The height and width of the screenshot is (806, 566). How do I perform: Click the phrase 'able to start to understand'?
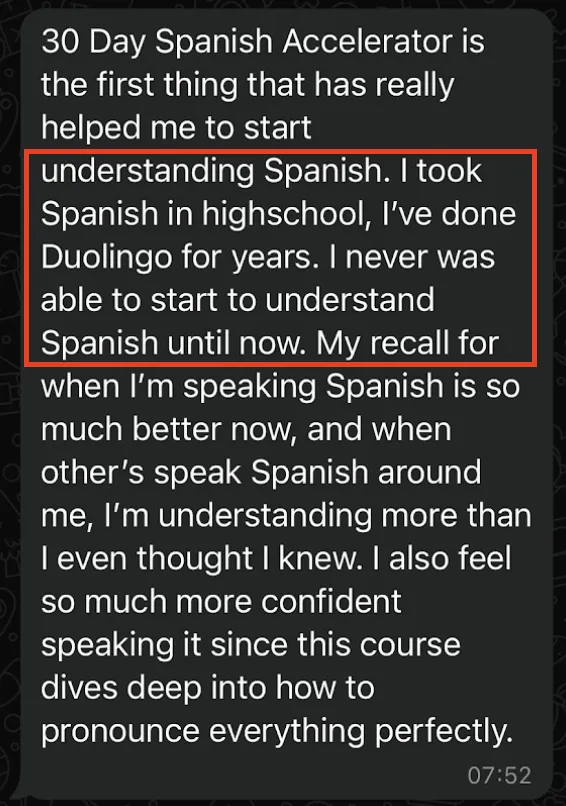[238, 300]
